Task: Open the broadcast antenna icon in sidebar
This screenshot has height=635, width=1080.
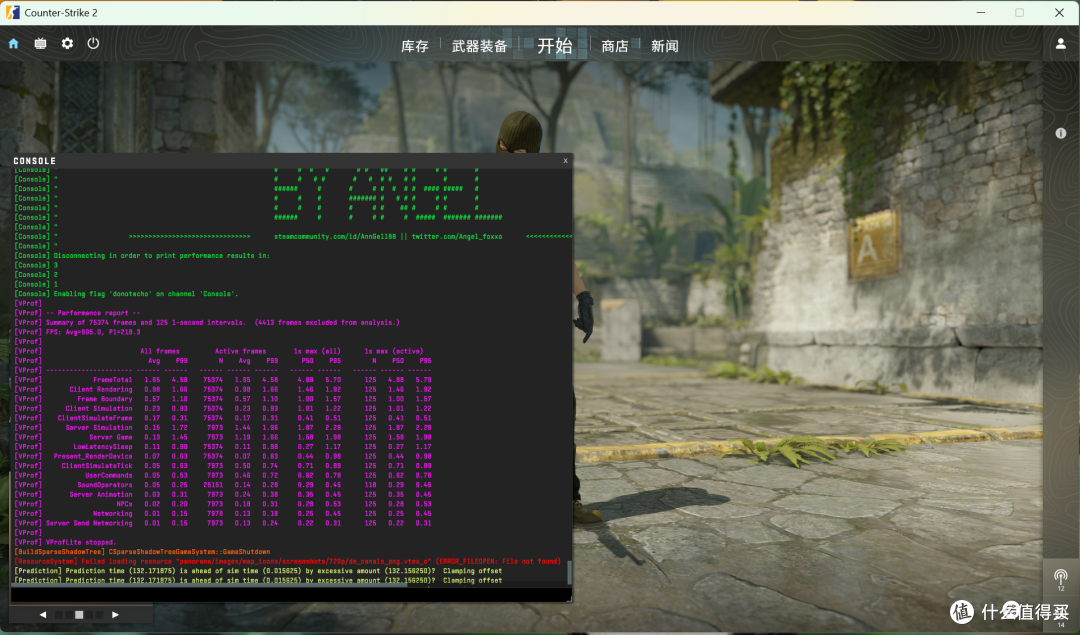Action: 1061,576
